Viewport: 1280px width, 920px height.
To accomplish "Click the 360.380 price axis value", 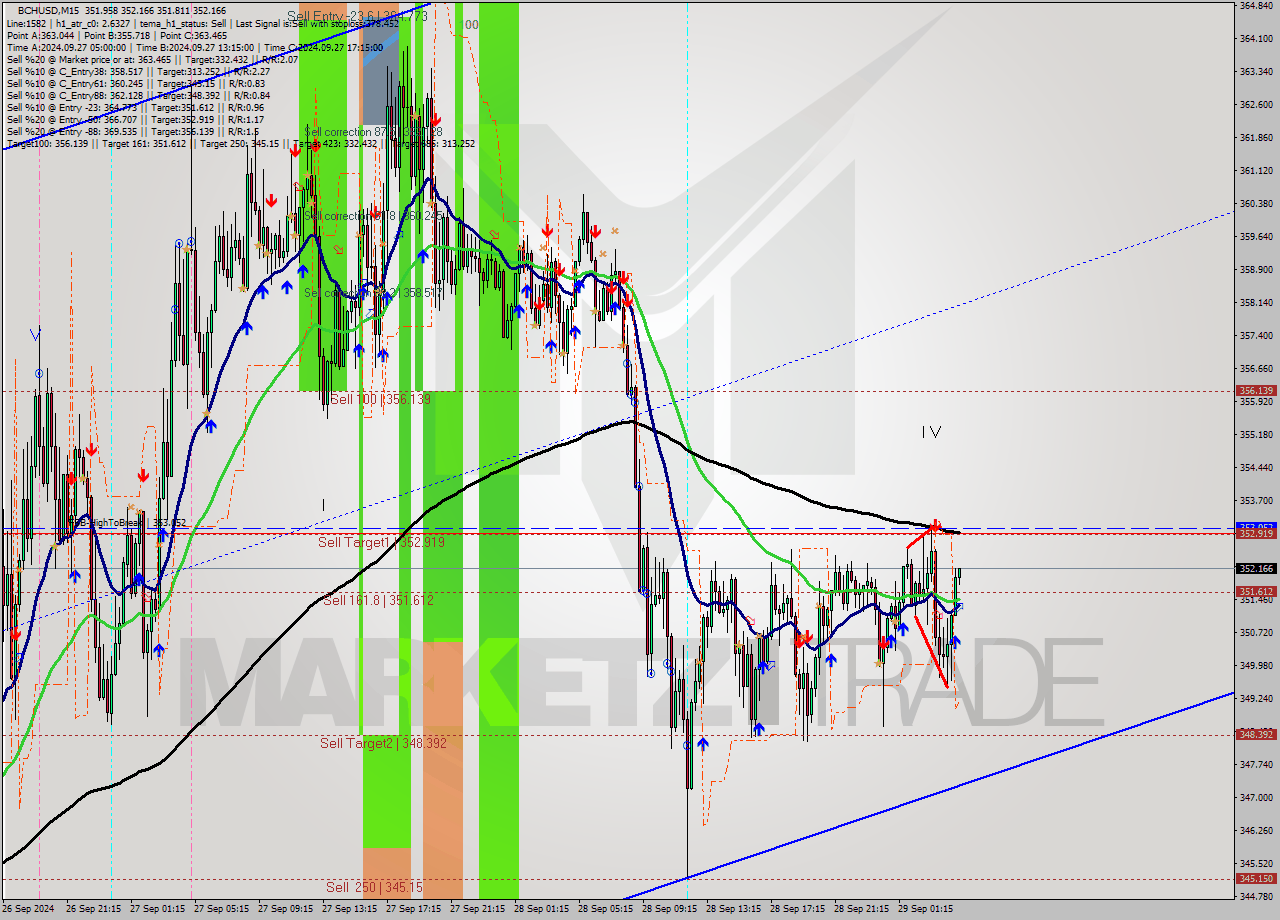I will (1256, 203).
